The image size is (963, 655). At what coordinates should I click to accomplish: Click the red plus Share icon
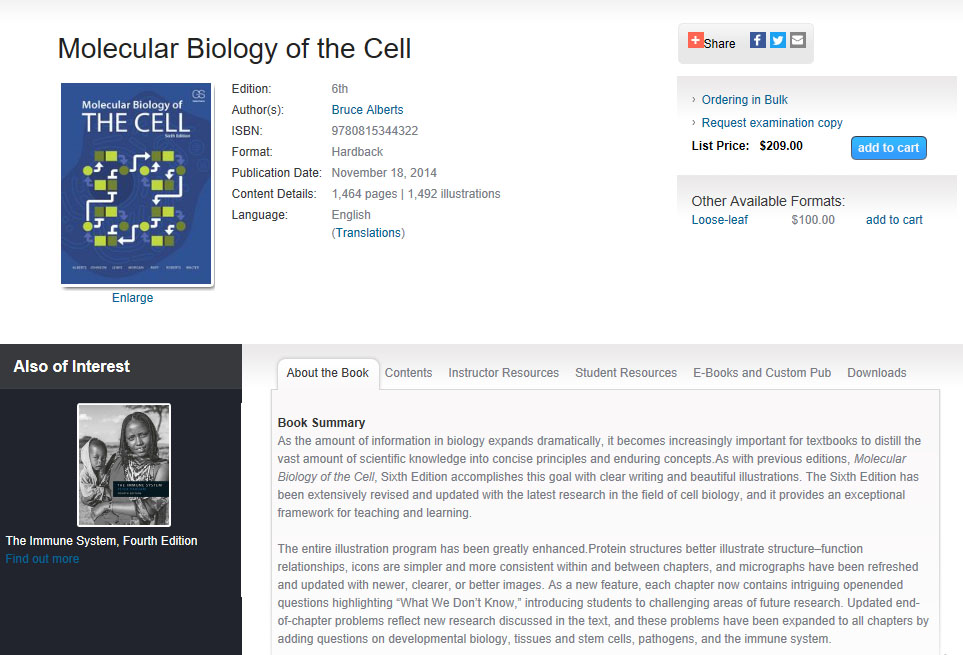coord(696,40)
